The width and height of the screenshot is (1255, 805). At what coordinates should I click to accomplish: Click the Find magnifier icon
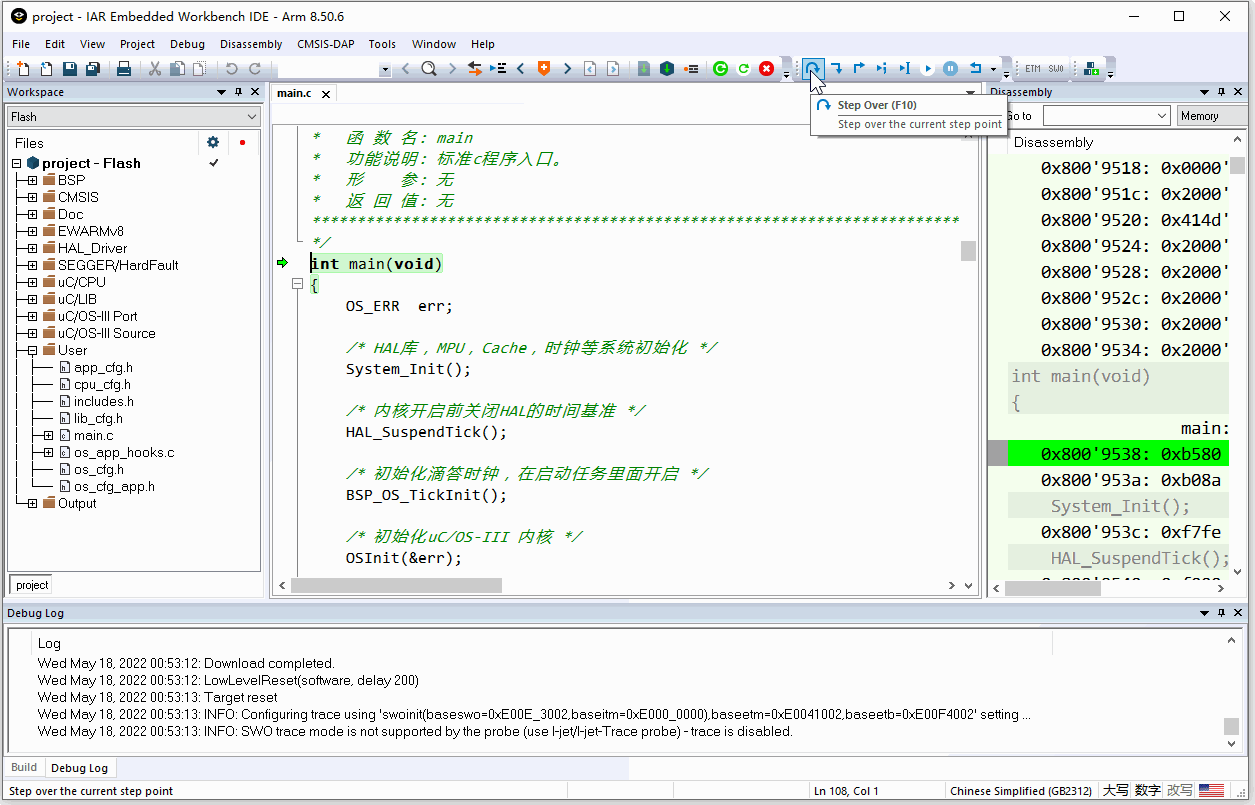pyautogui.click(x=429, y=69)
